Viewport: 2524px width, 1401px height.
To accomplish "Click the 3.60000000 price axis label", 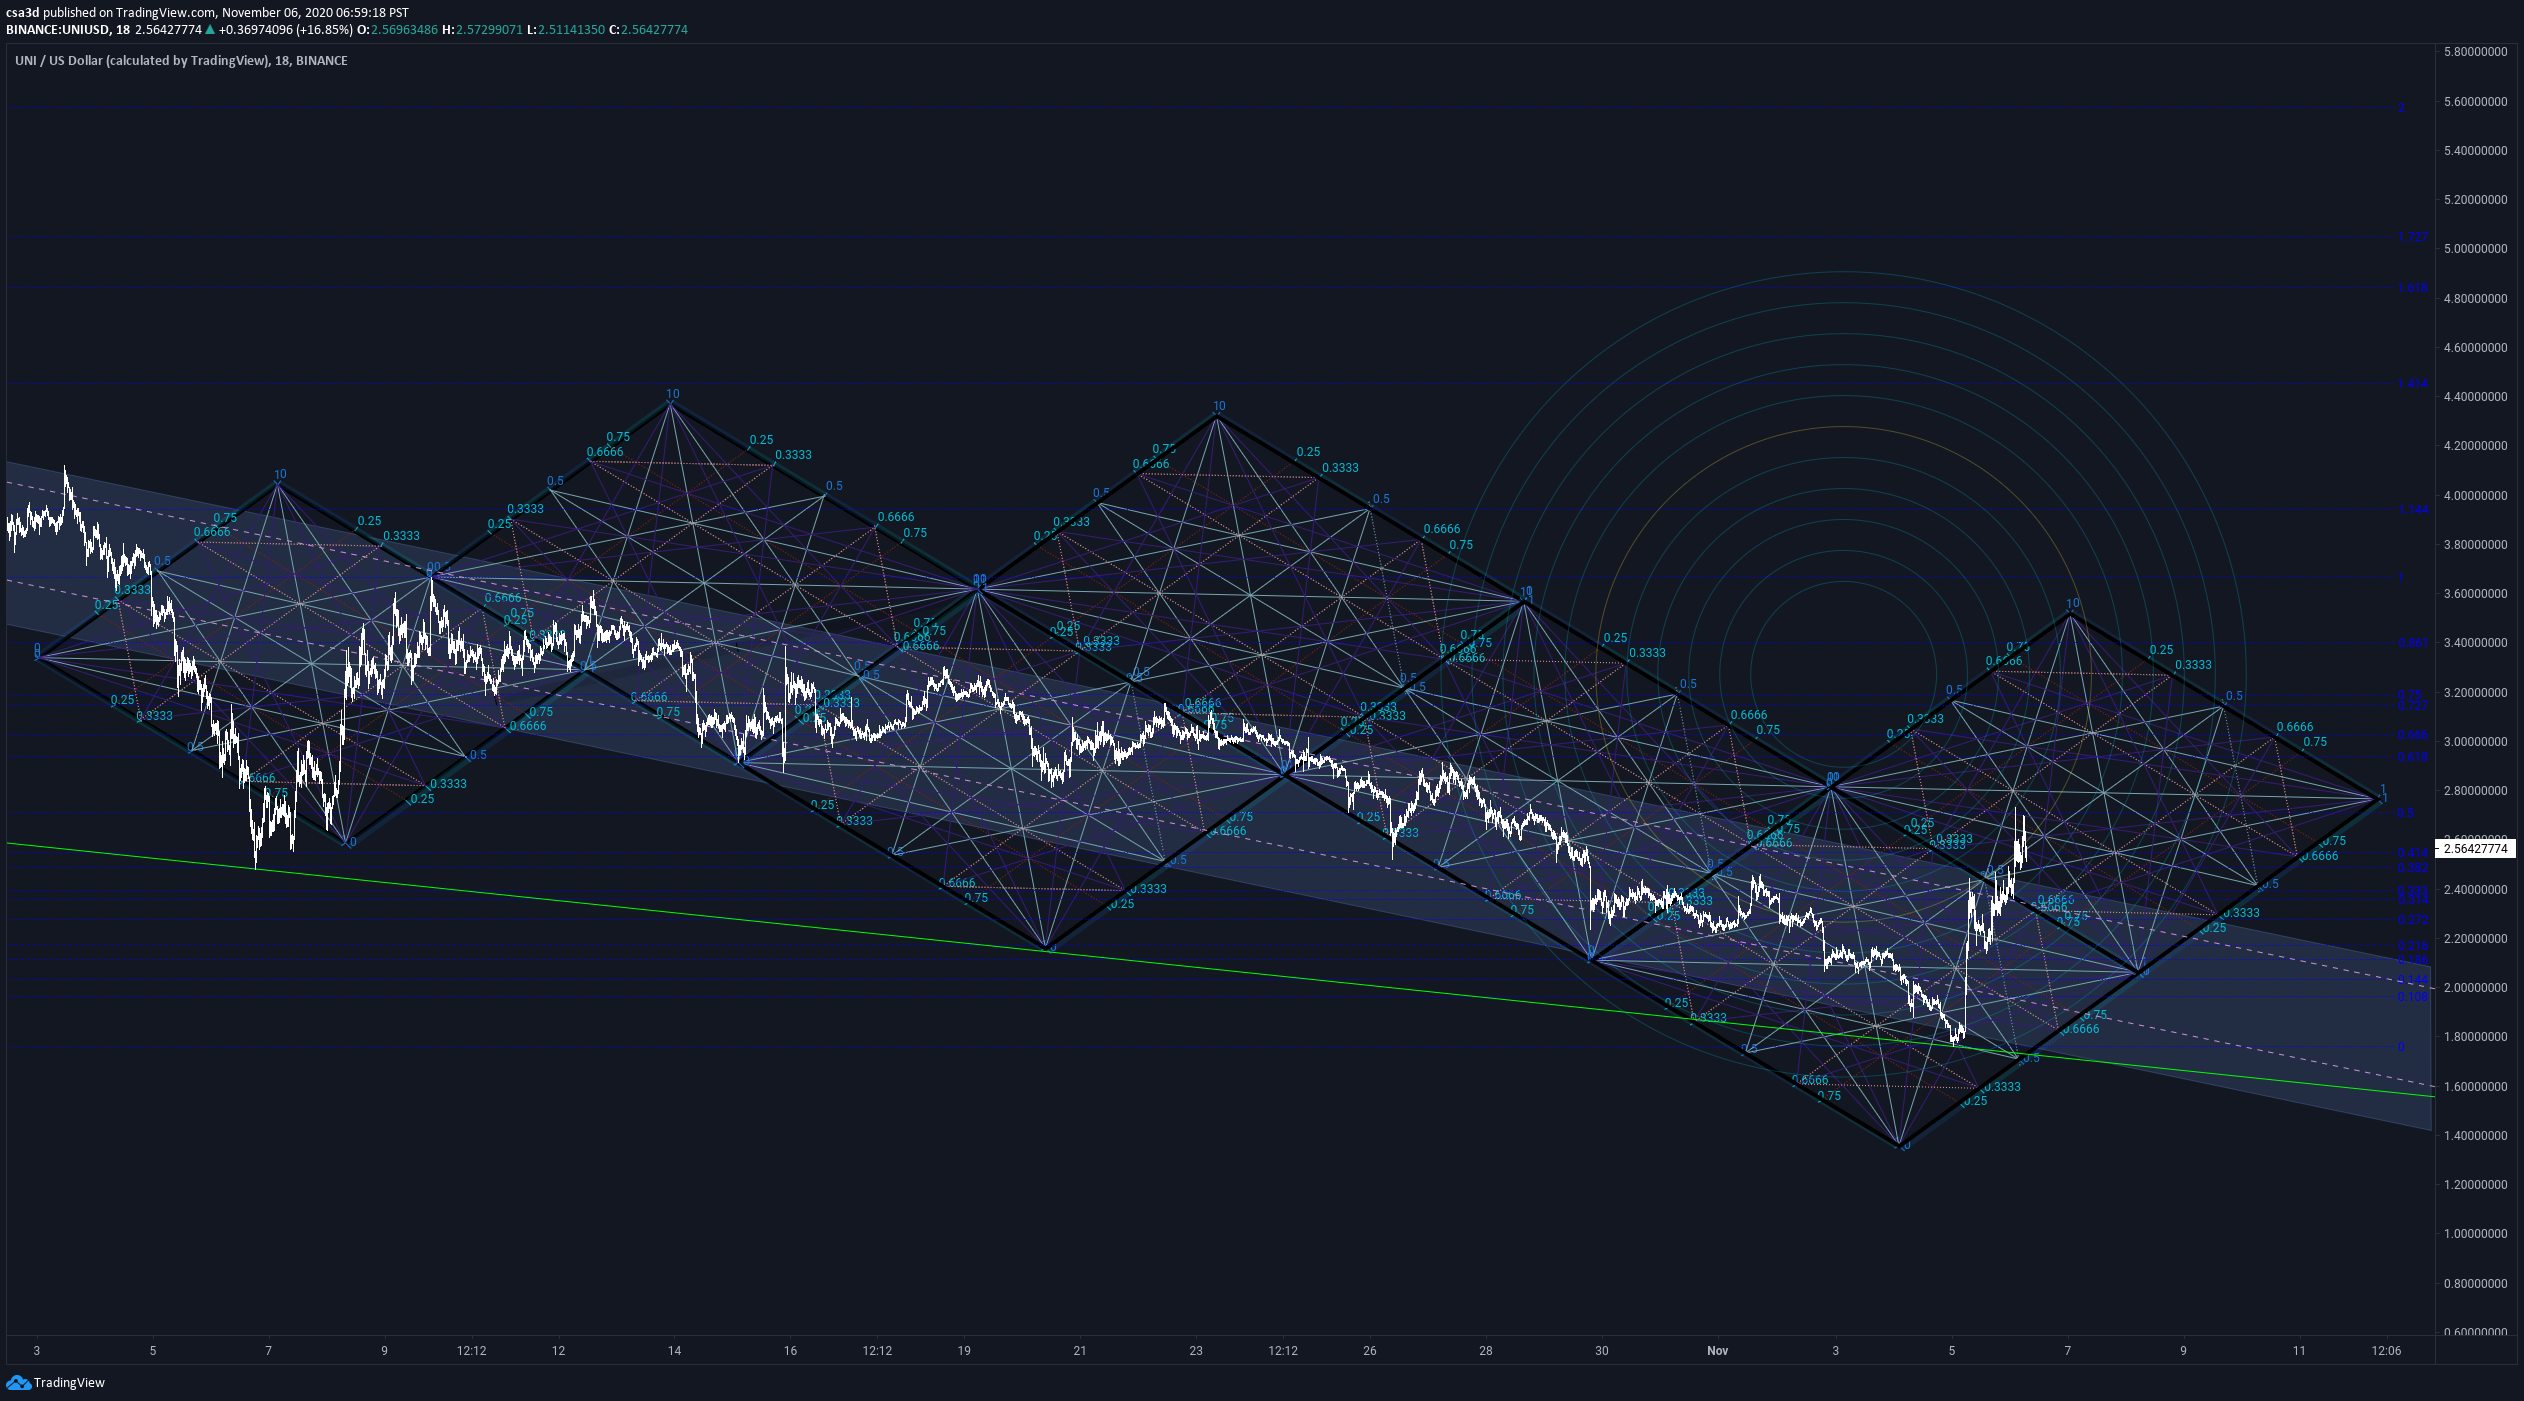I will pyautogui.click(x=2476, y=594).
